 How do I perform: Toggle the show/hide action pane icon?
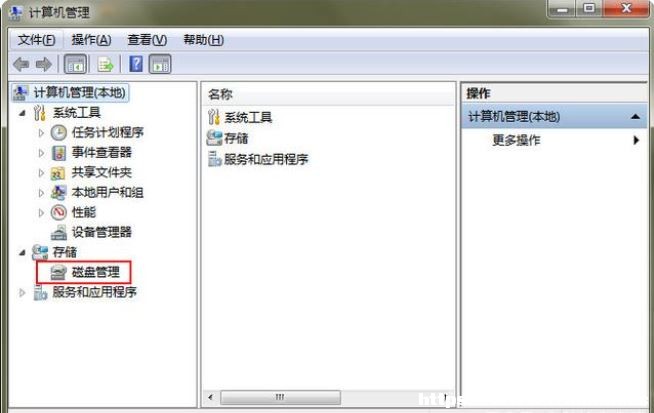[x=160, y=64]
